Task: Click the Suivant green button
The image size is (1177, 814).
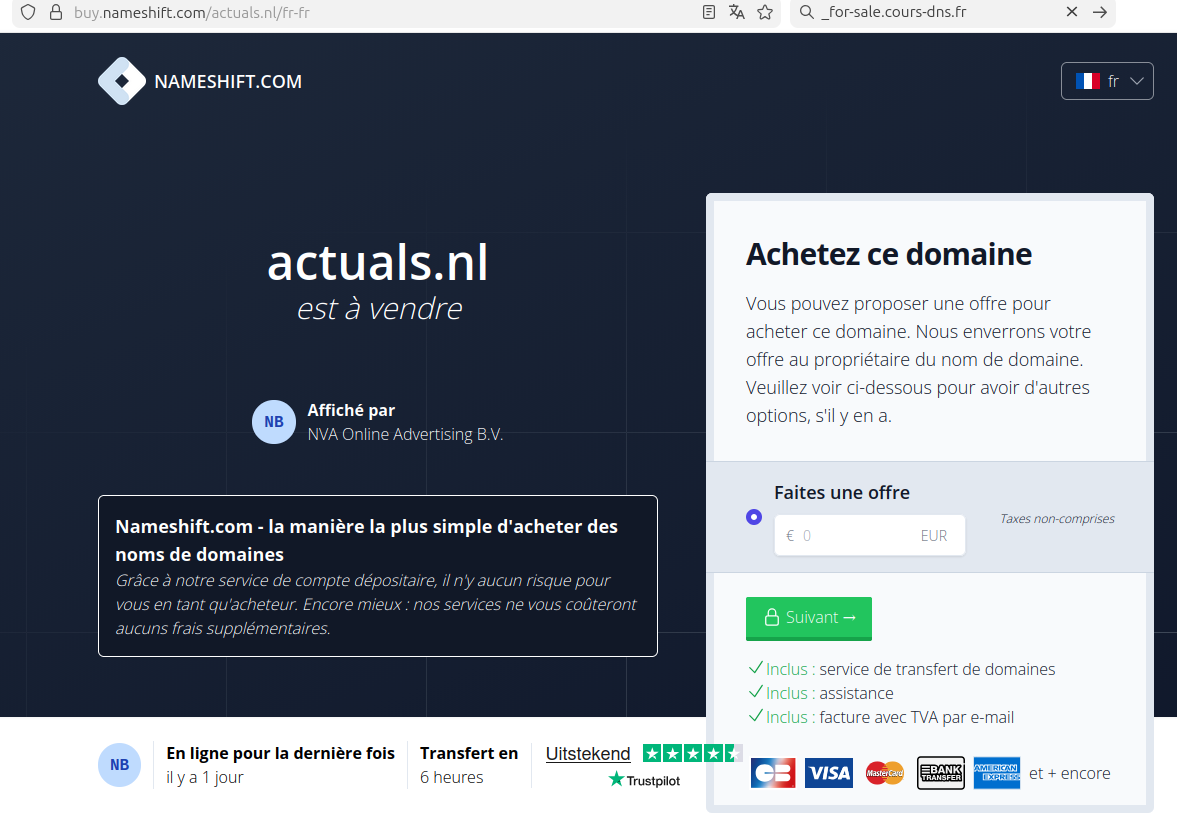Action: pyautogui.click(x=808, y=618)
